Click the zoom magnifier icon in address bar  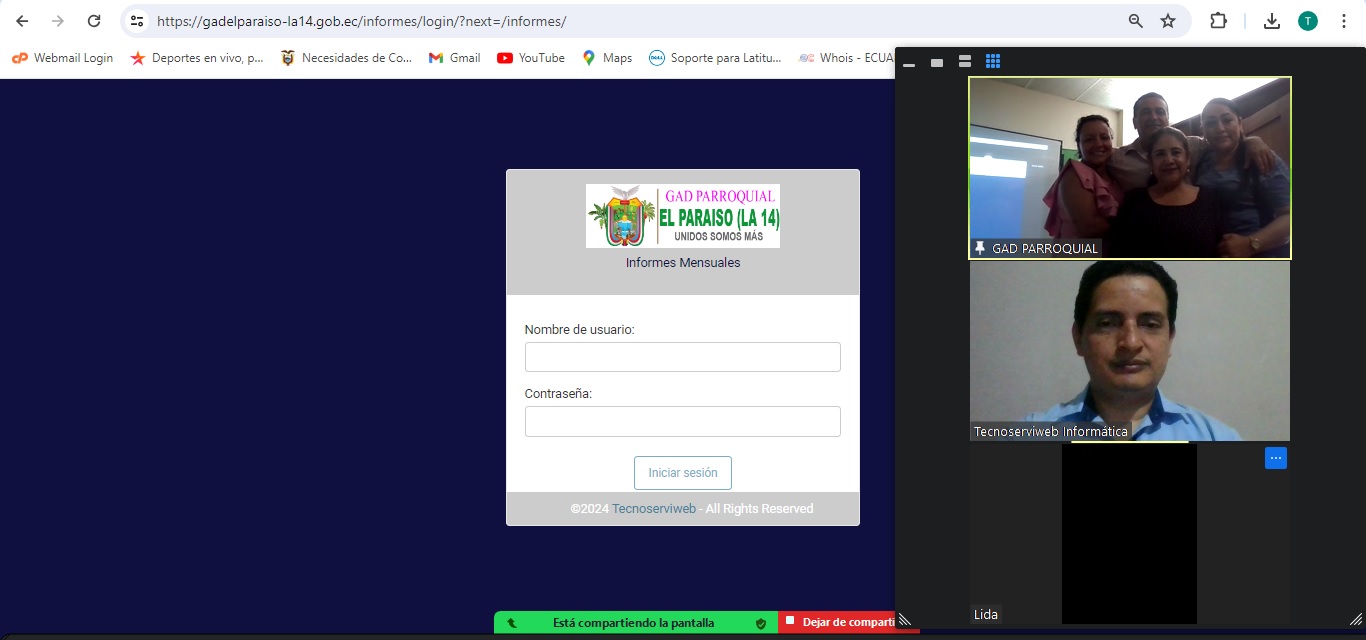tap(1135, 21)
